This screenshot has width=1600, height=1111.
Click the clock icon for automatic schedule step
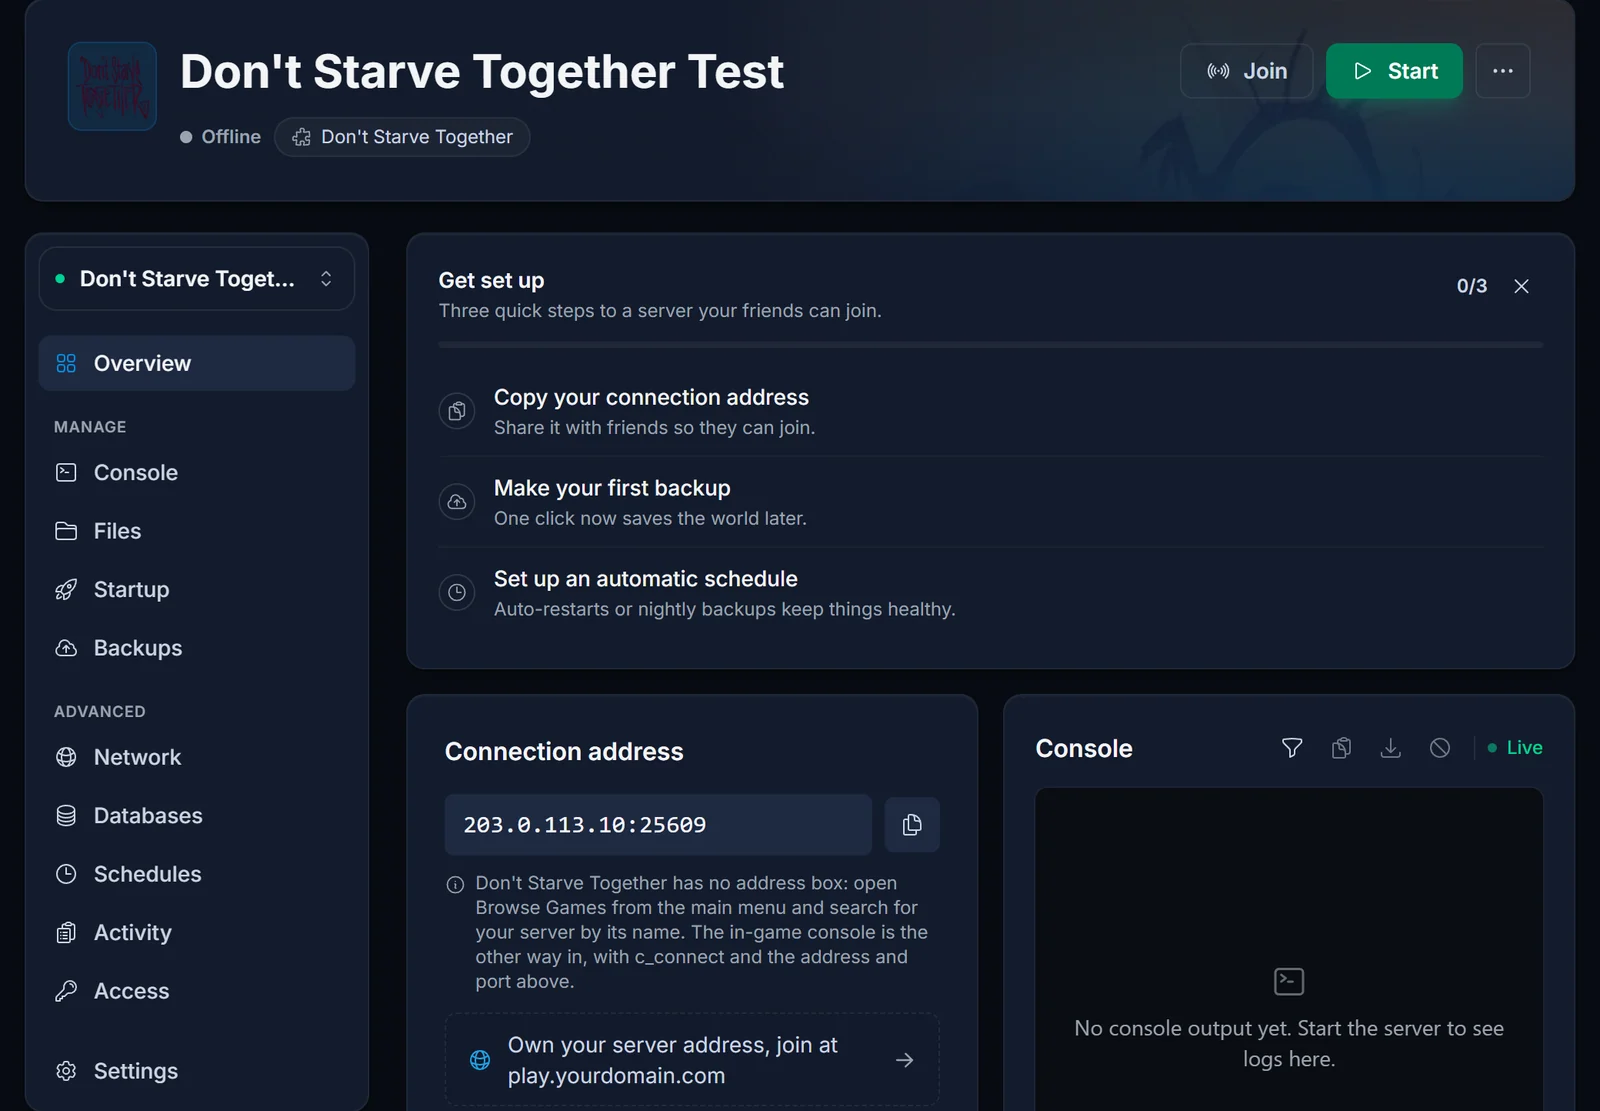click(x=457, y=593)
